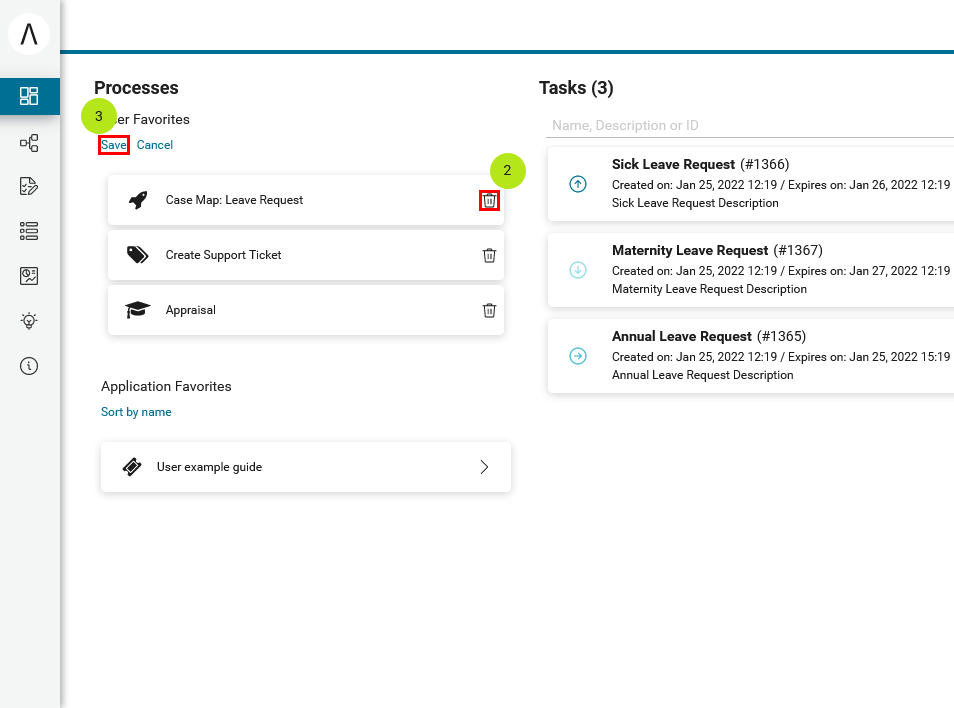
Task: Select Case Map: Leave Request label
Action: 234,200
